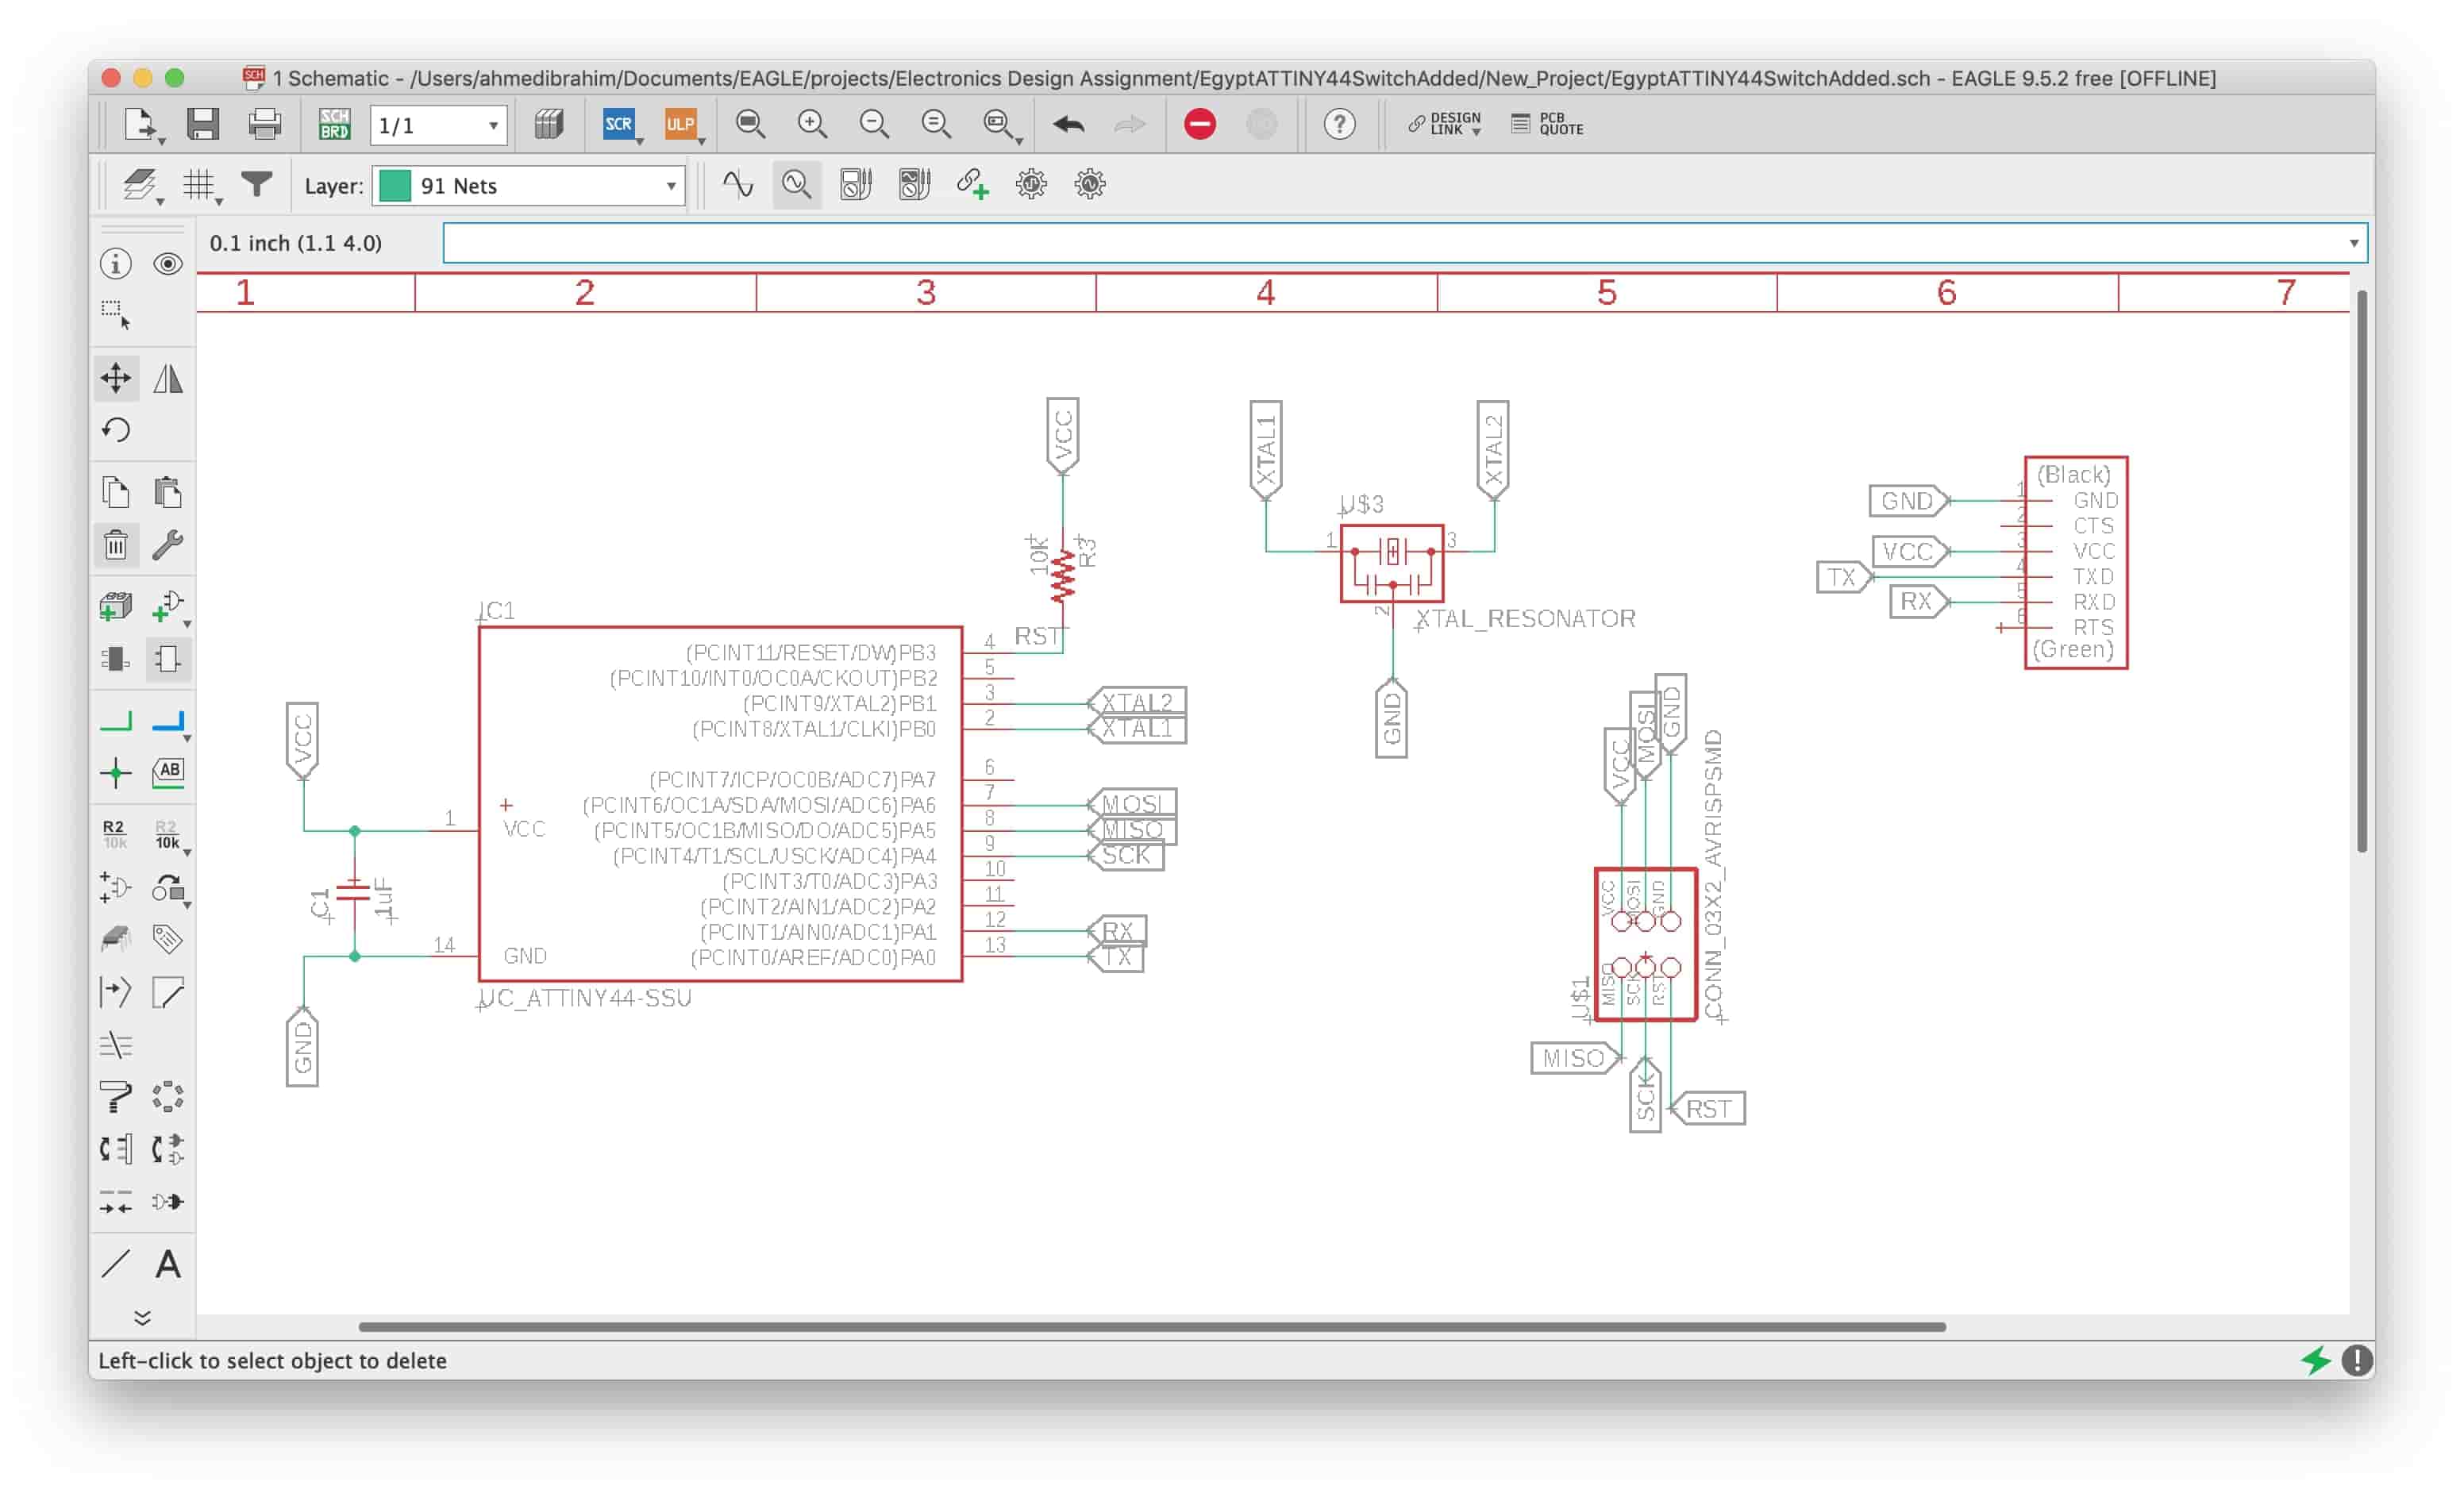Click the zoom out magnifier
Image resolution: width=2464 pixels, height=1497 pixels.
874,125
